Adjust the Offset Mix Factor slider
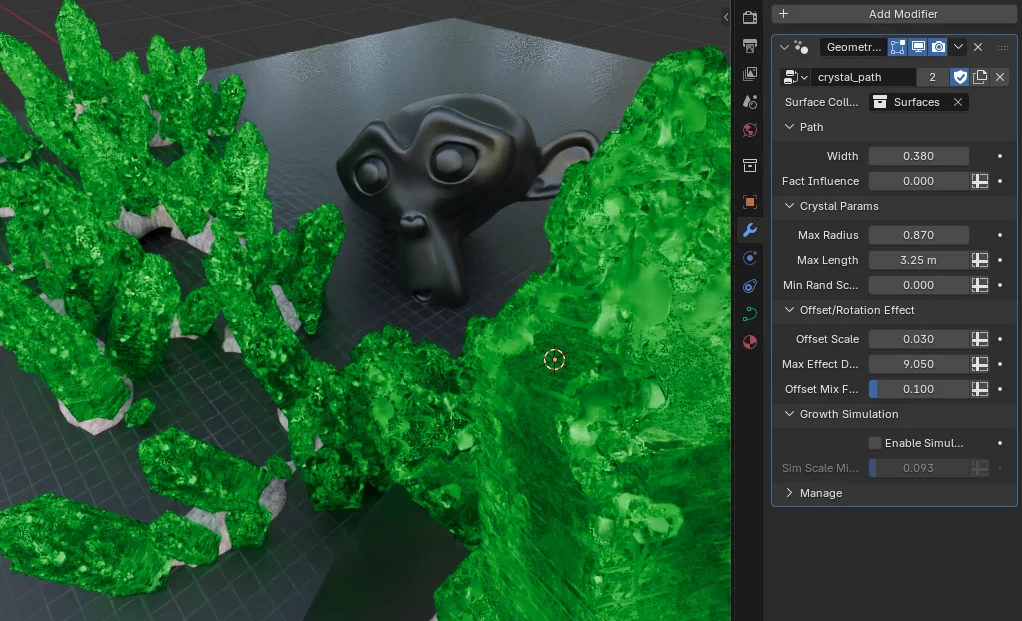 918,389
